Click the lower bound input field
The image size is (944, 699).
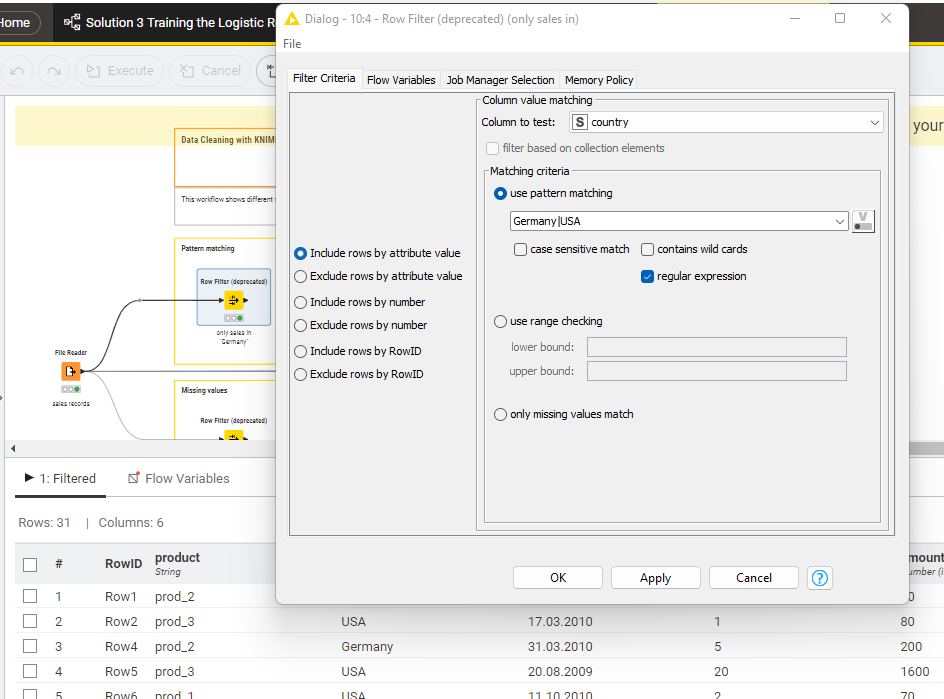(716, 347)
